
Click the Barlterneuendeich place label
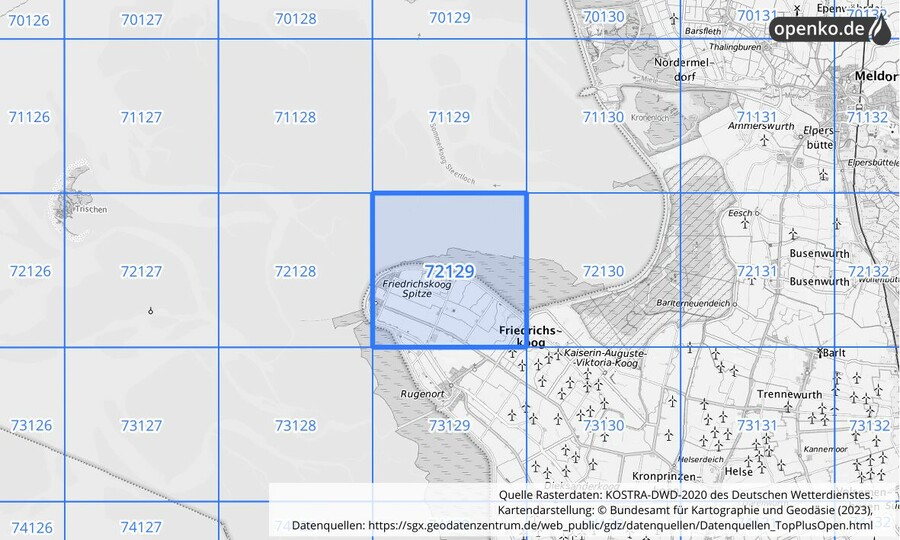[693, 303]
